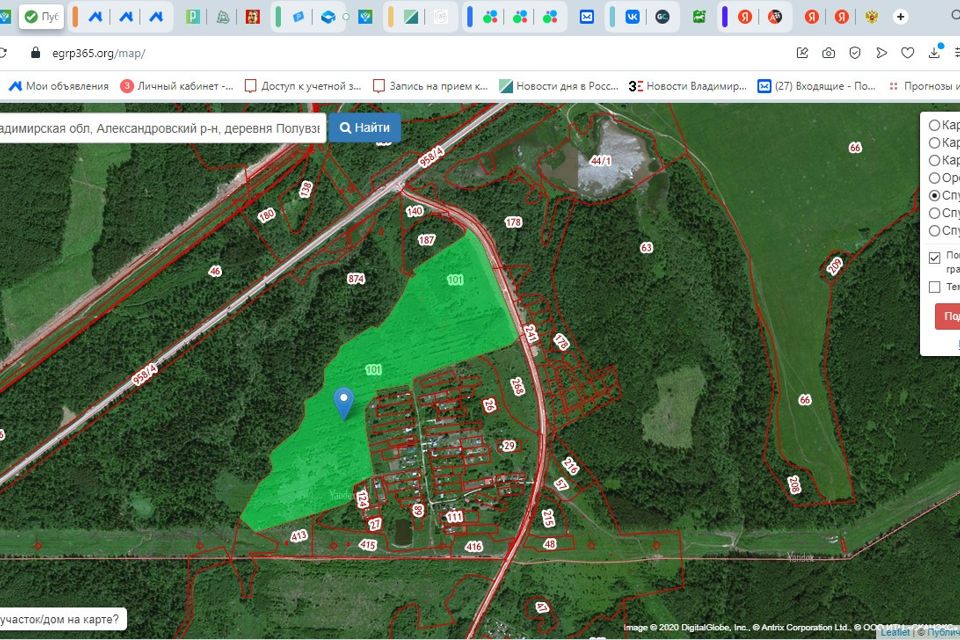
Task: Switch to the VK browser tab
Action: coord(632,17)
